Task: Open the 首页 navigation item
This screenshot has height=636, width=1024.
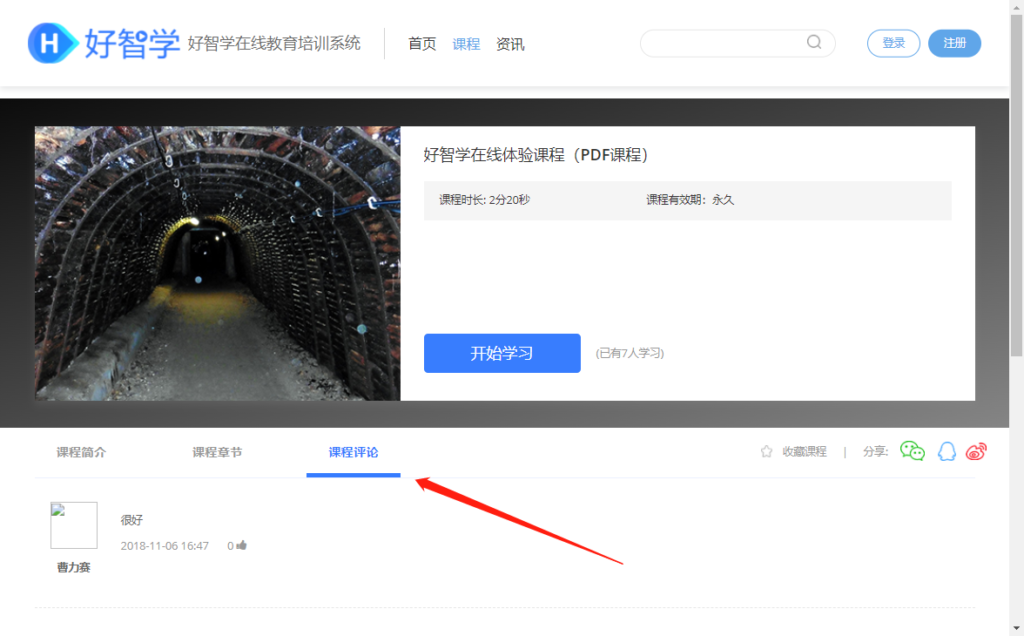Action: [x=422, y=44]
